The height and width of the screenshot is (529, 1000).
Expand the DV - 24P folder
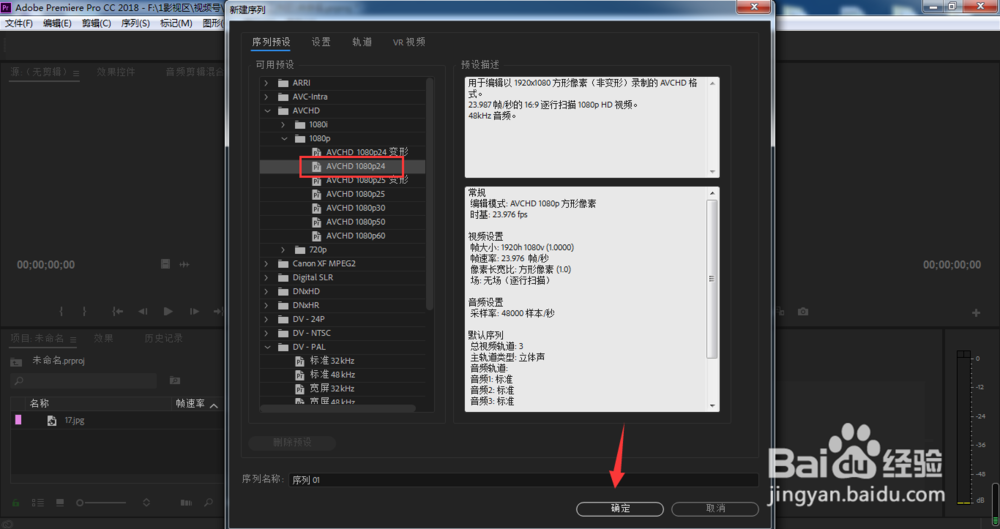[267, 319]
